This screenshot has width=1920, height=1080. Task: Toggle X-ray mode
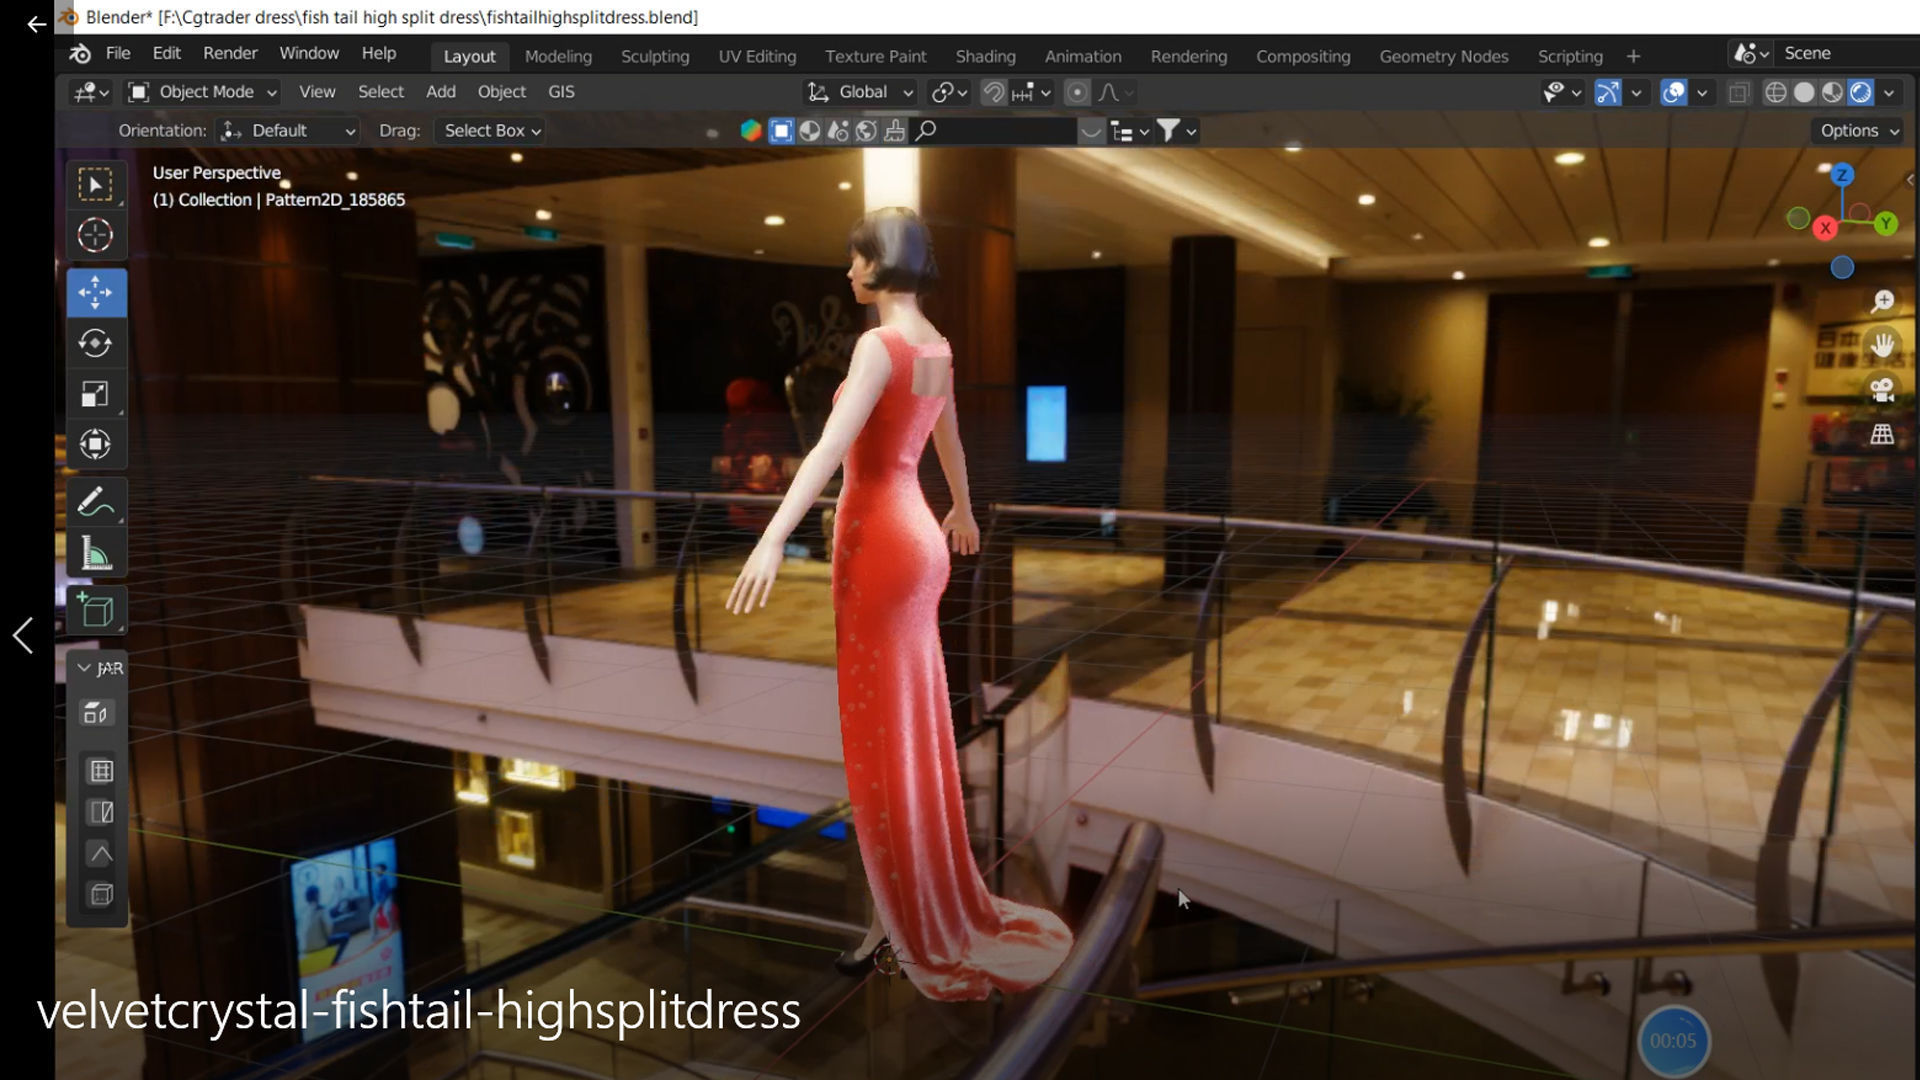(x=1739, y=93)
